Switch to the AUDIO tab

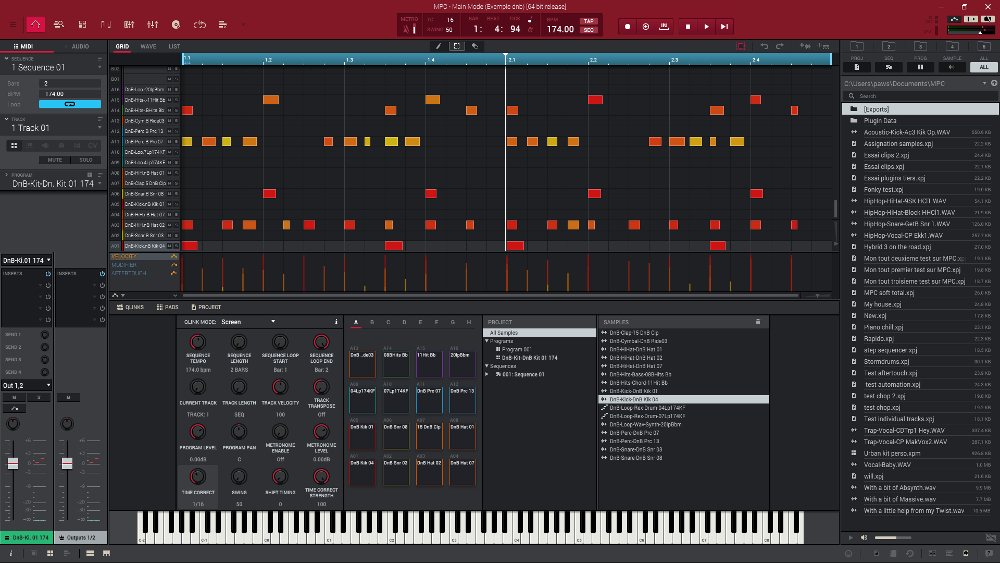point(80,47)
